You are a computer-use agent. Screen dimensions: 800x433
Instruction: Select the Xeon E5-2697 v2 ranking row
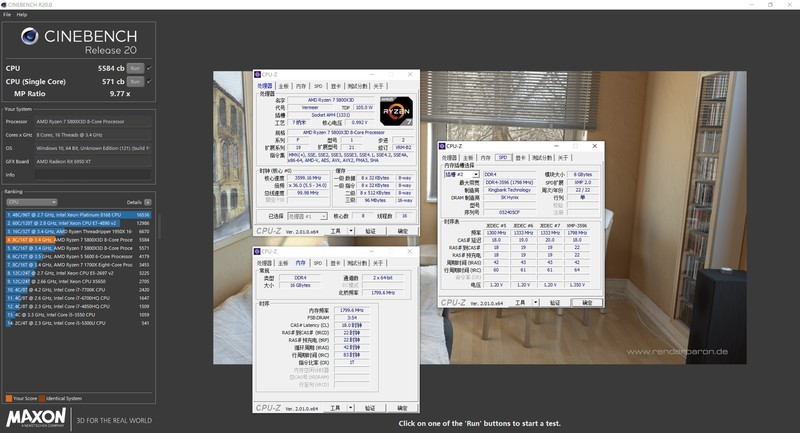coord(79,273)
